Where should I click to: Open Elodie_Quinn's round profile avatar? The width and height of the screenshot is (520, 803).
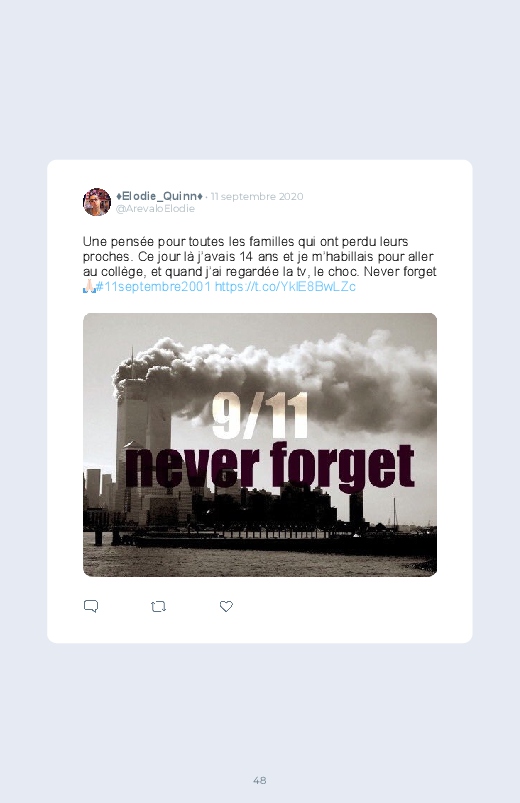[x=97, y=202]
